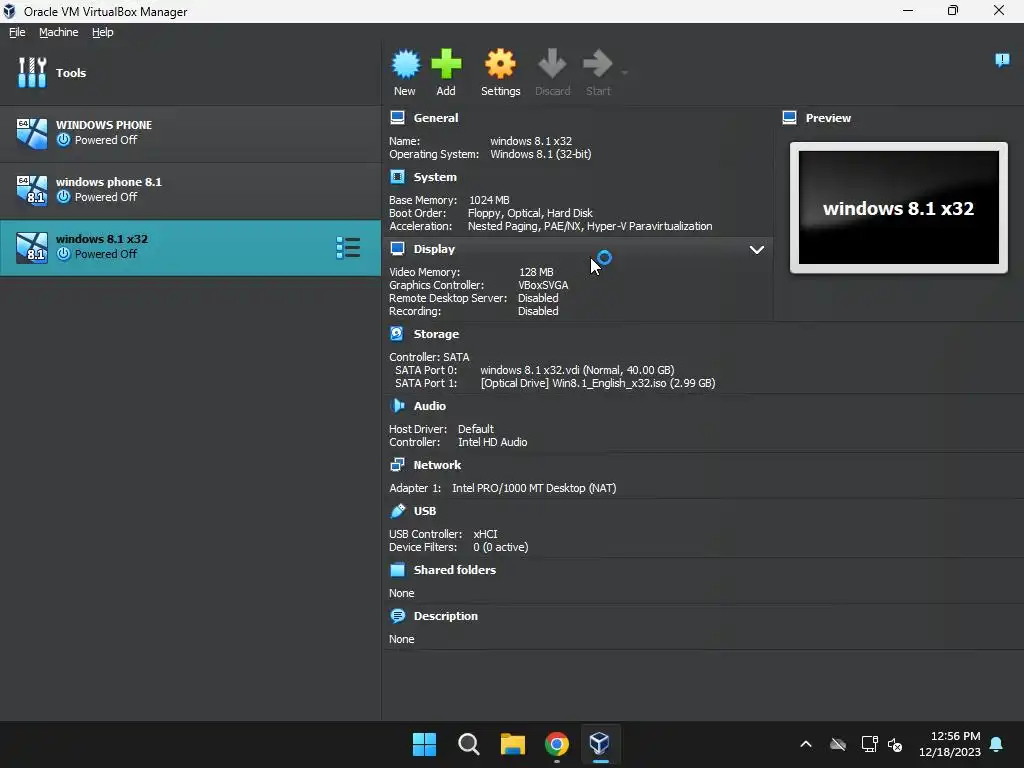1024x768 pixels.
Task: Open Google Chrome from the taskbar
Action: (556, 744)
